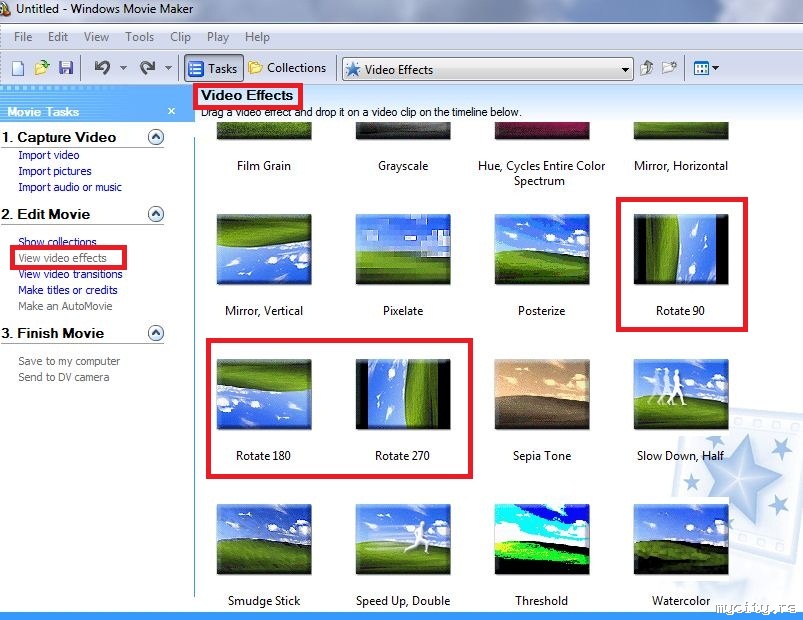
Task: Click the View video transitions link
Action: click(x=70, y=274)
